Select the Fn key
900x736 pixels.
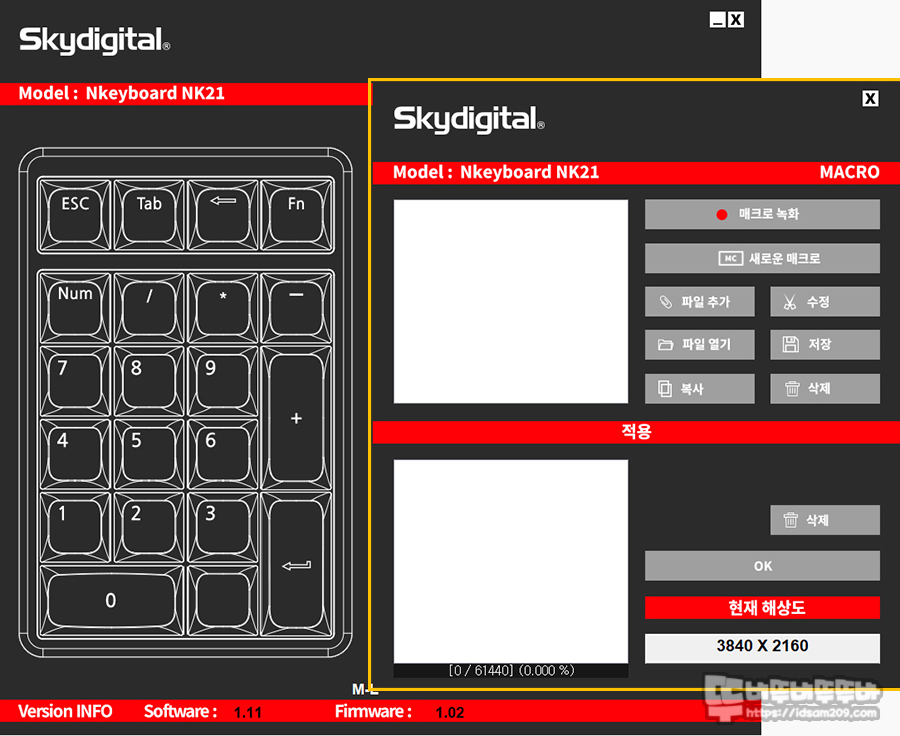[x=296, y=215]
